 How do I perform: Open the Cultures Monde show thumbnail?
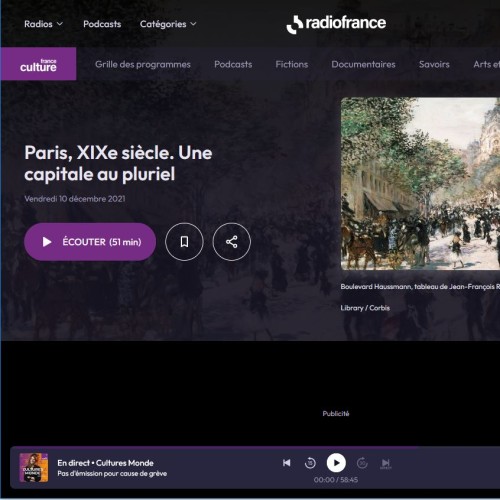point(34,467)
